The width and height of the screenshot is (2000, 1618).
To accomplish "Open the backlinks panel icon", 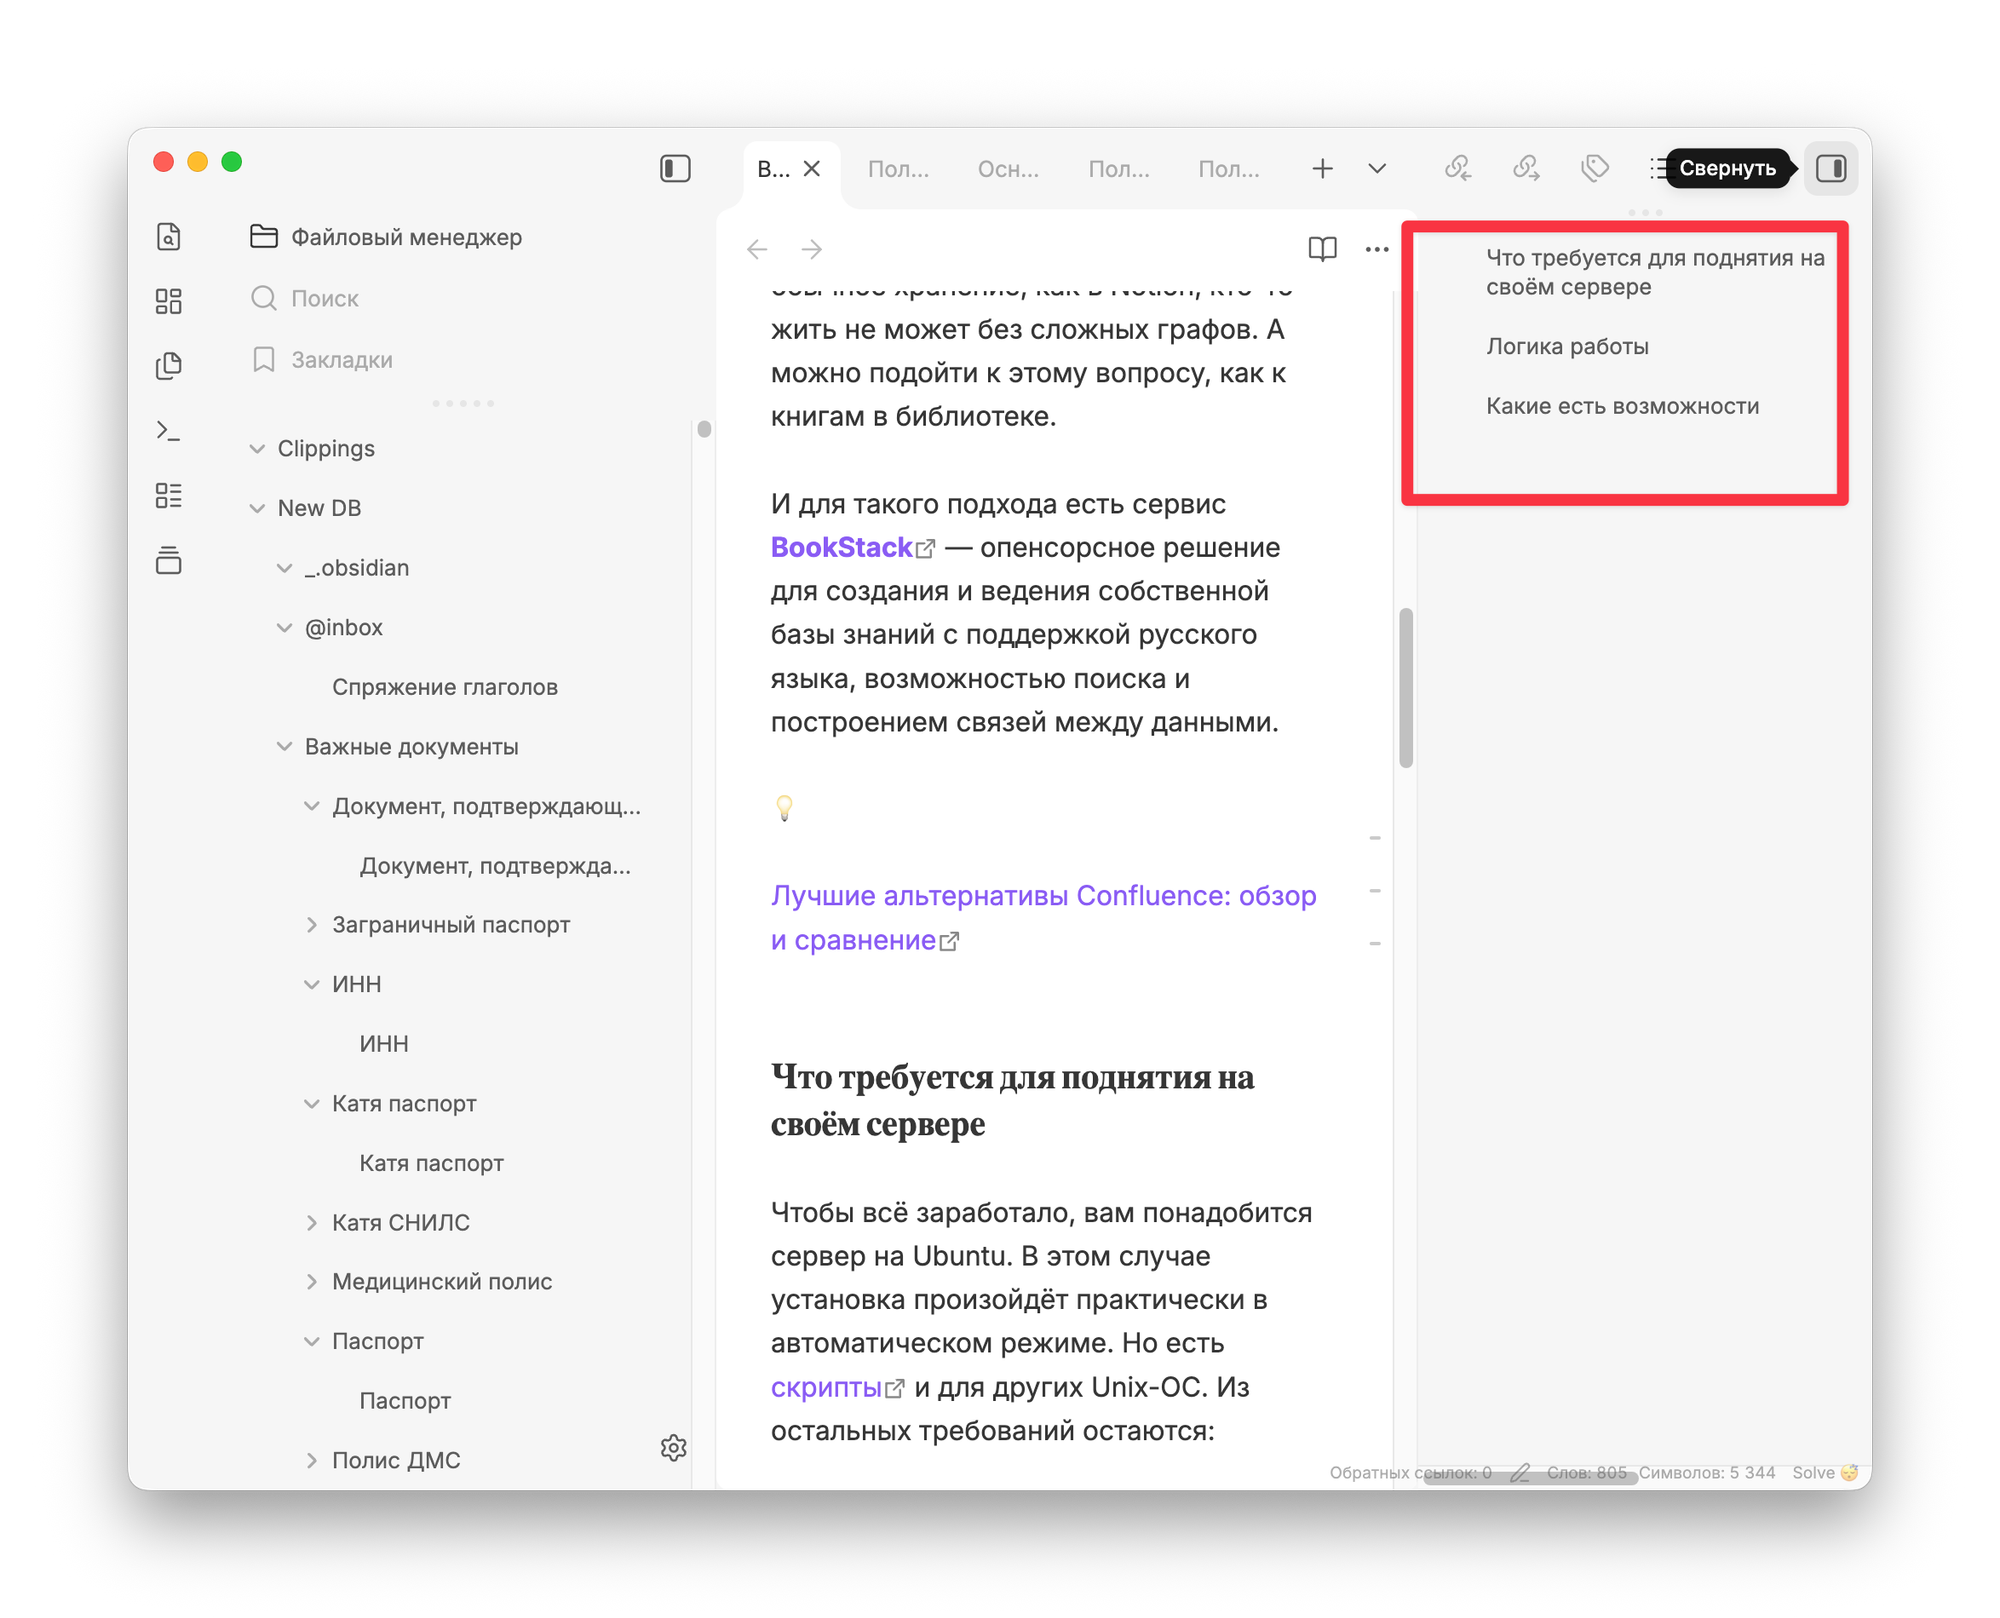I will pyautogui.click(x=1457, y=168).
